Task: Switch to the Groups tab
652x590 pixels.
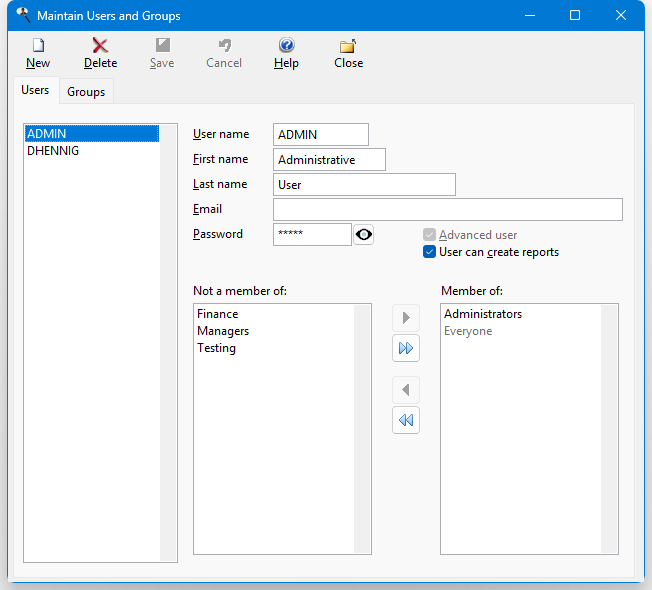Action: pos(86,91)
